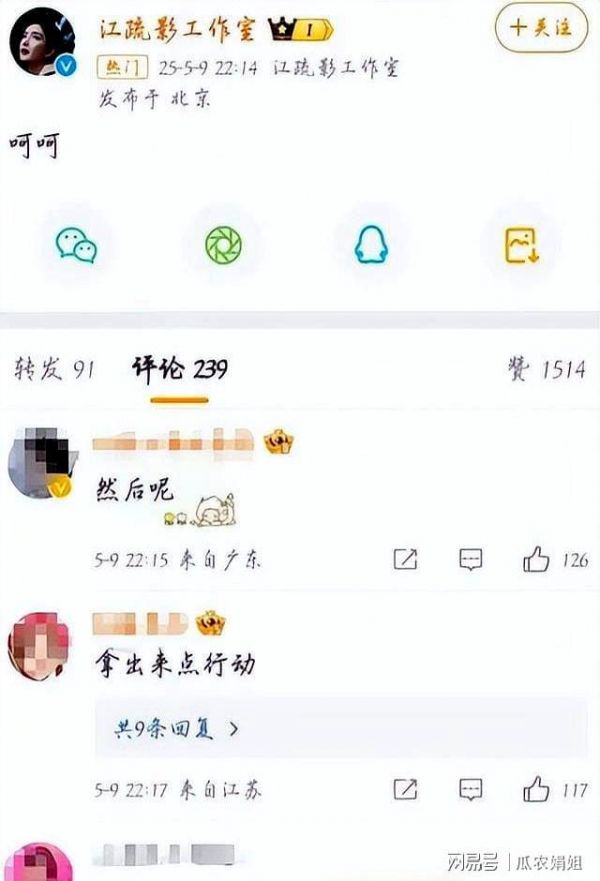Follow the account with +关注 button
Image resolution: width=600 pixels, height=881 pixels.
pos(542,27)
